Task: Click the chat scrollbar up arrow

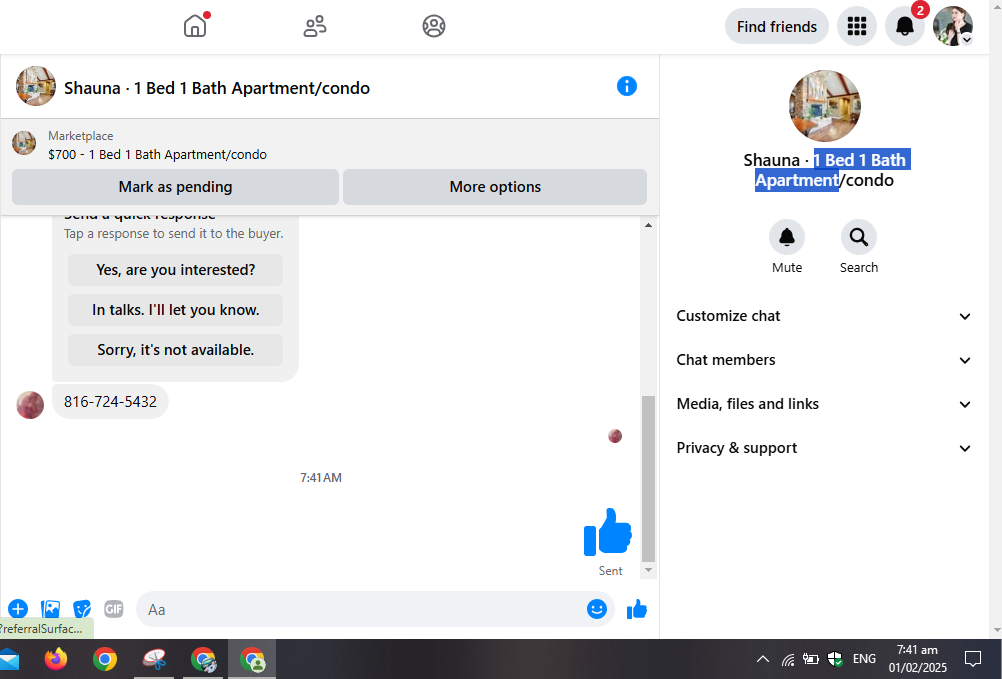Action: point(648,225)
